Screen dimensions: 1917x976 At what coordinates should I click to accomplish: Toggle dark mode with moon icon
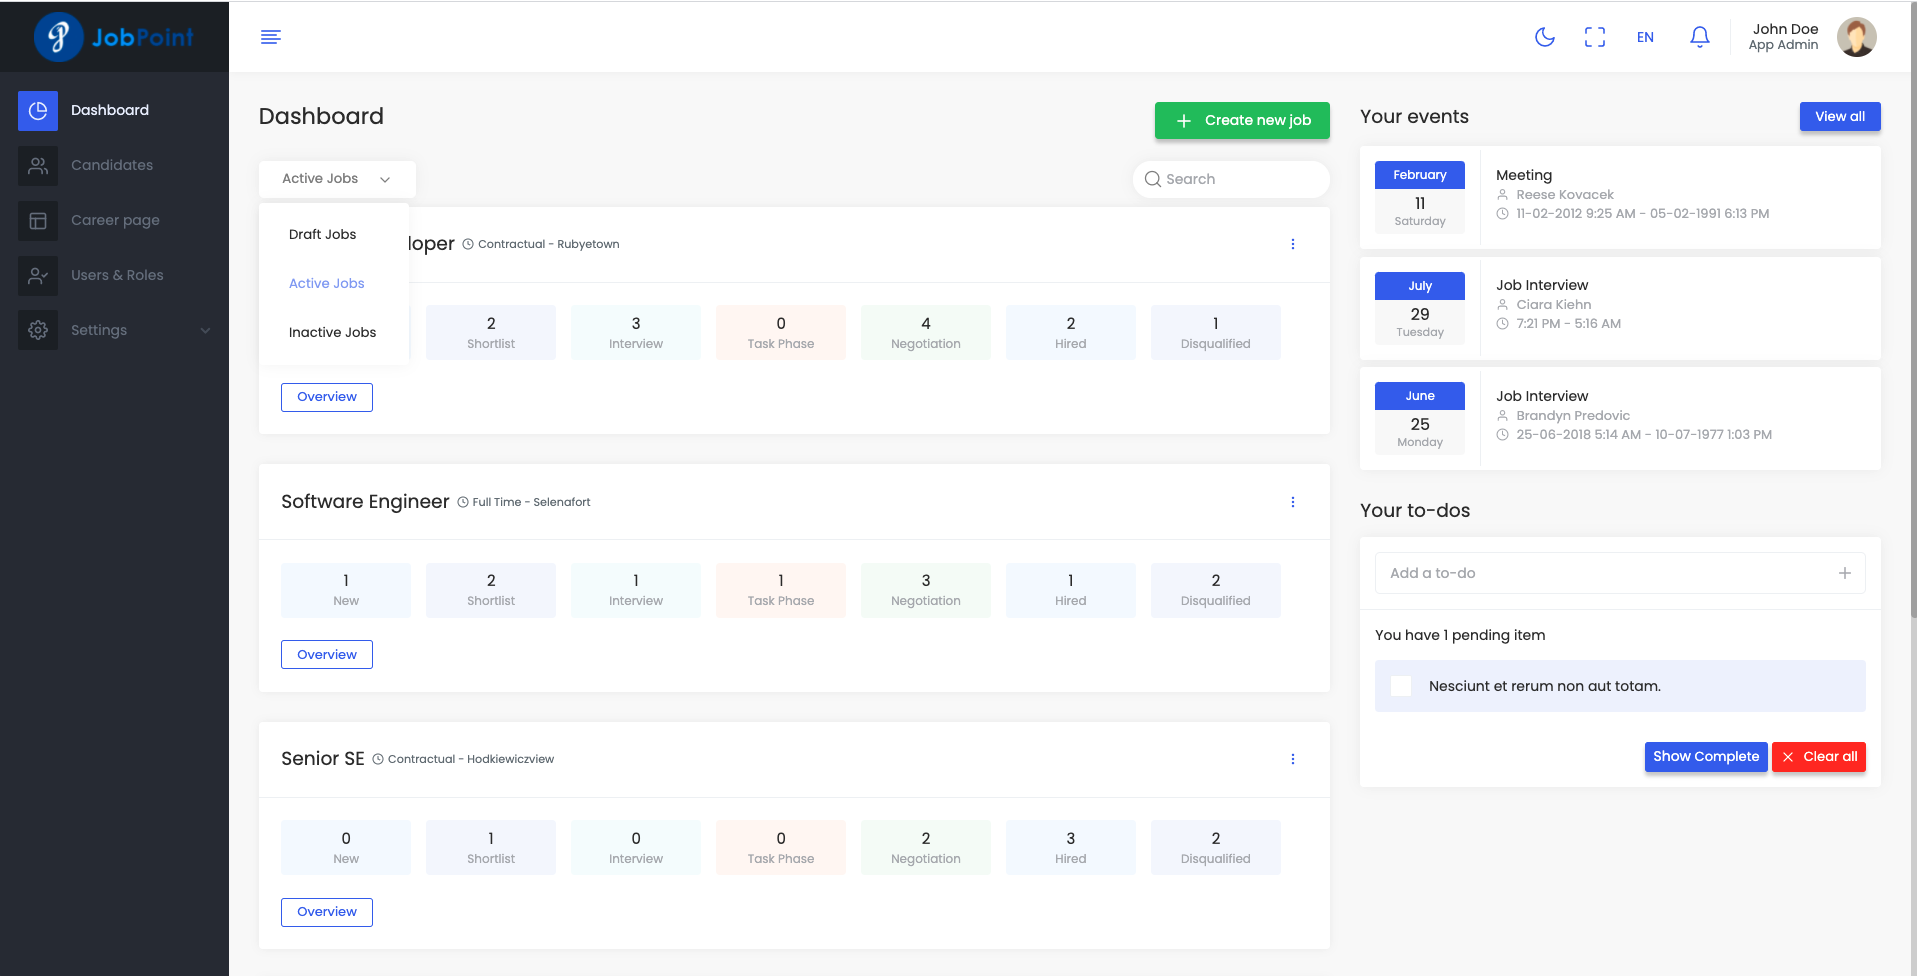coord(1544,37)
